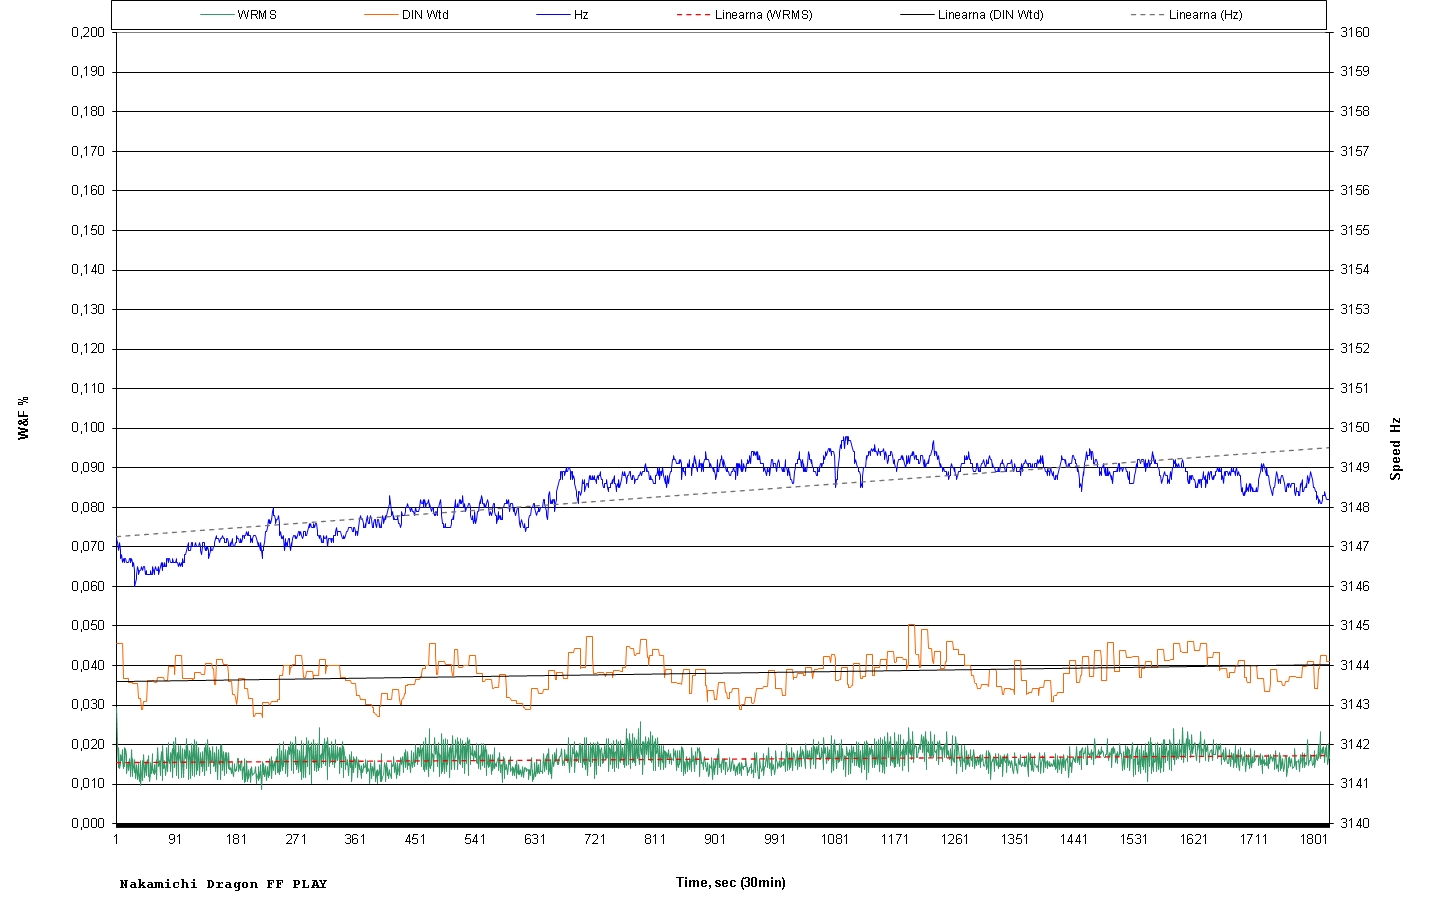
Task: Click the 3157 right axis label
Action: click(1355, 151)
